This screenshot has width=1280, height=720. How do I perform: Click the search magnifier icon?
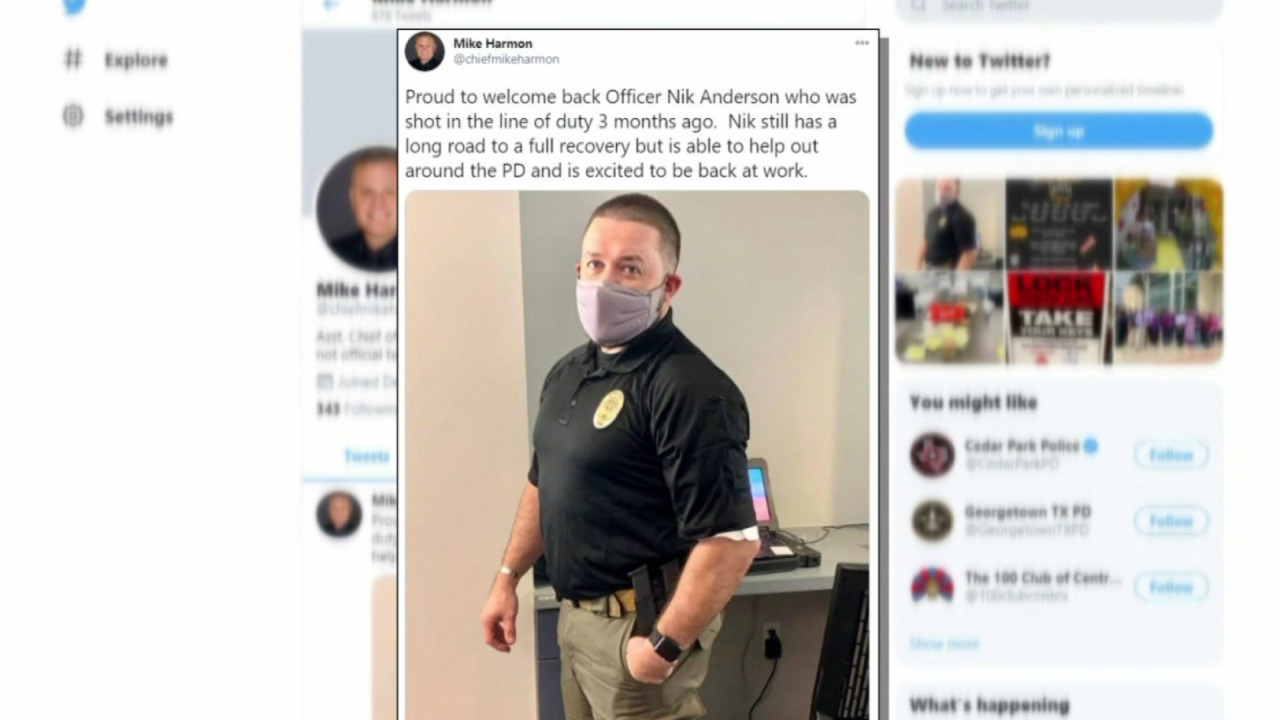(x=920, y=6)
